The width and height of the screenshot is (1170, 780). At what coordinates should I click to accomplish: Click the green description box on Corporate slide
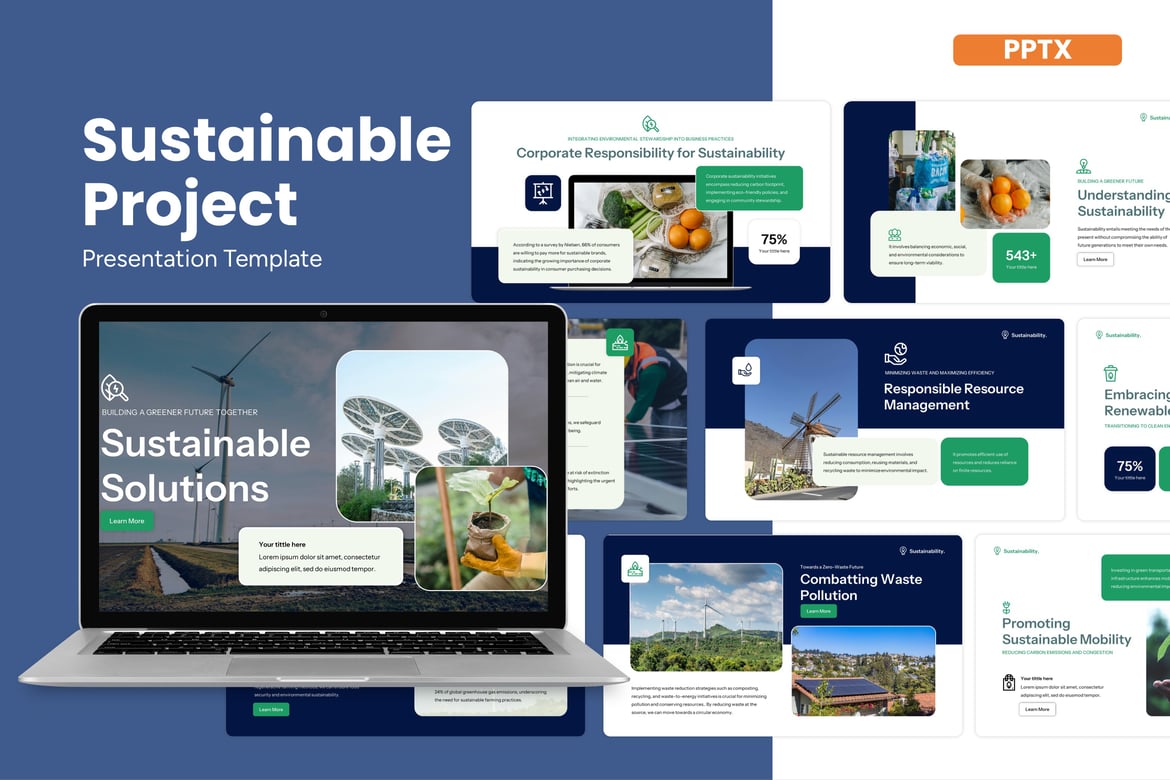(x=749, y=188)
